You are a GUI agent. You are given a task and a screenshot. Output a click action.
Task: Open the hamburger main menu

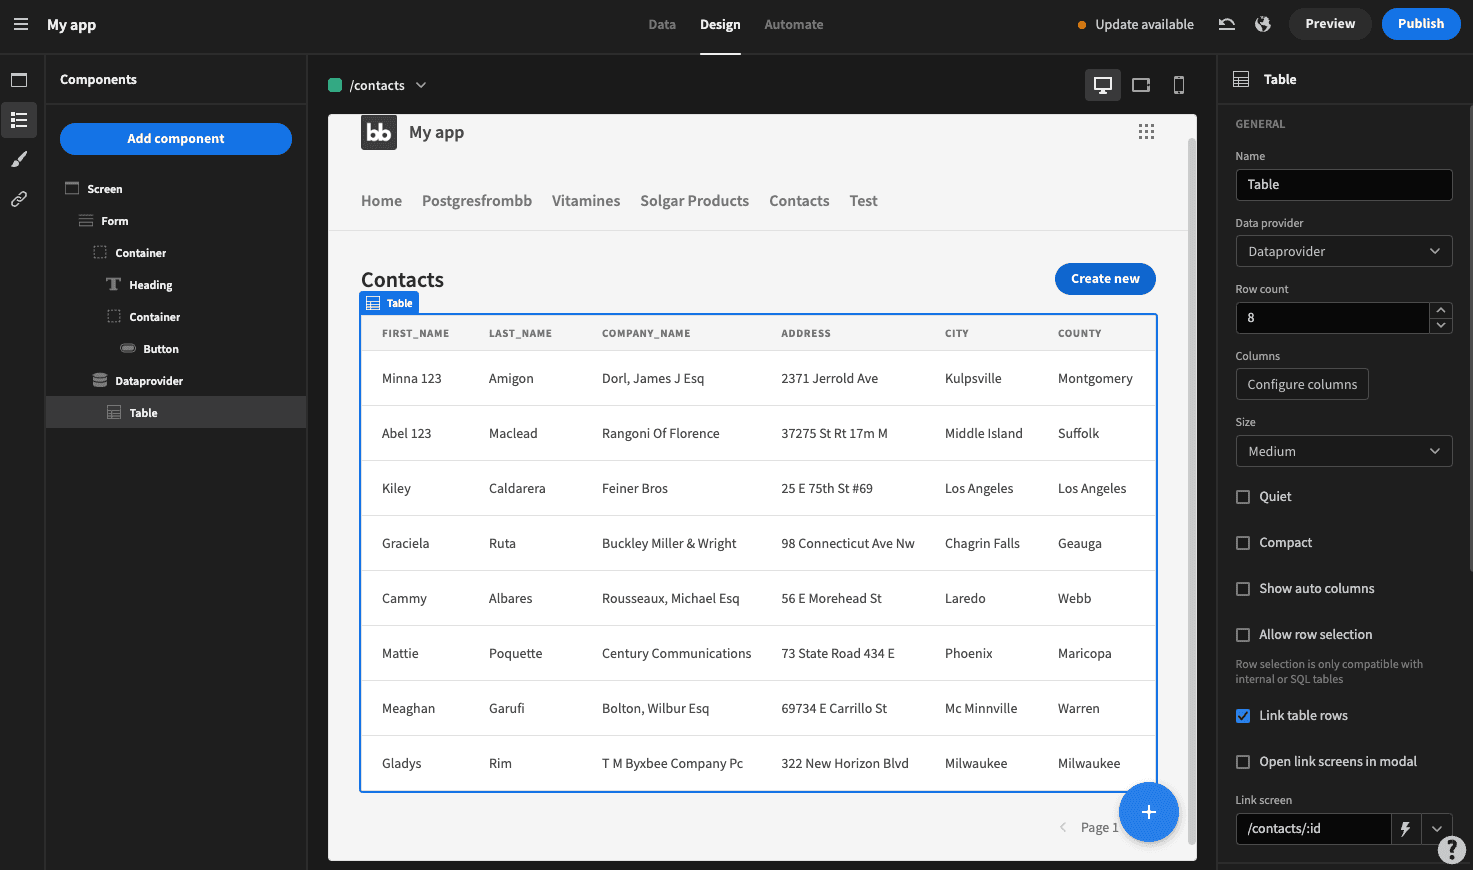point(21,24)
